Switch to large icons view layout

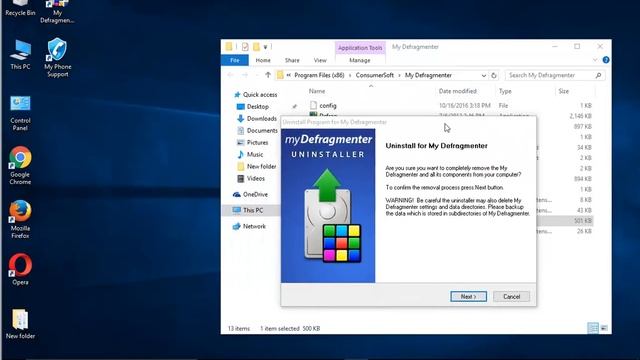(604, 328)
